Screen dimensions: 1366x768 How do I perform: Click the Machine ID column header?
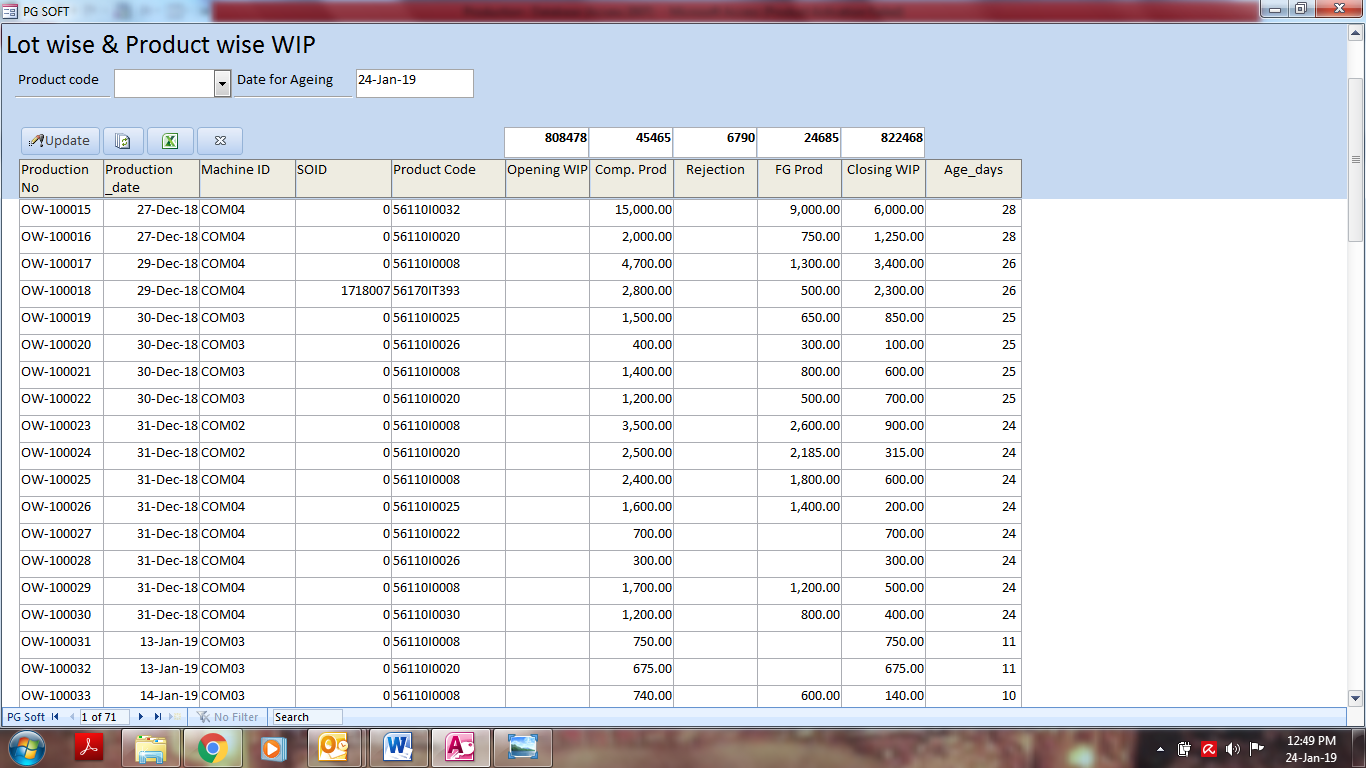click(x=247, y=178)
